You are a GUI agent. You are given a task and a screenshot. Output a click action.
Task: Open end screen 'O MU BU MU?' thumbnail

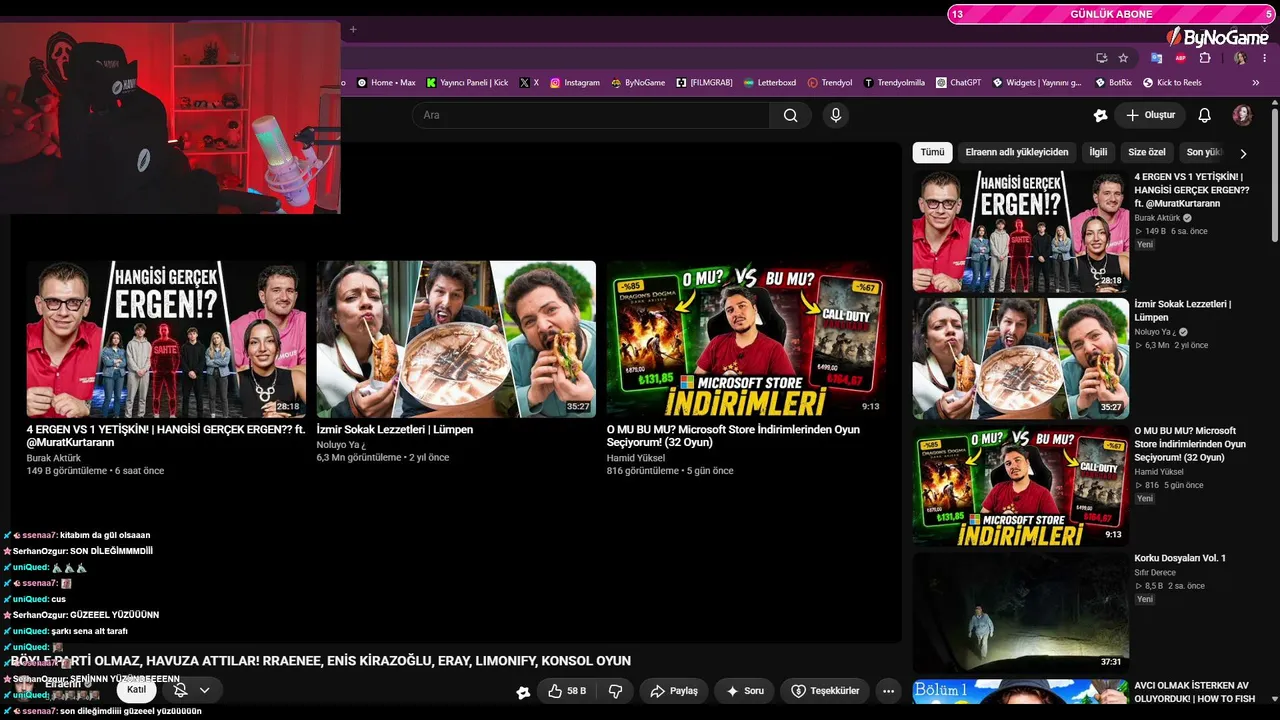[x=746, y=339]
